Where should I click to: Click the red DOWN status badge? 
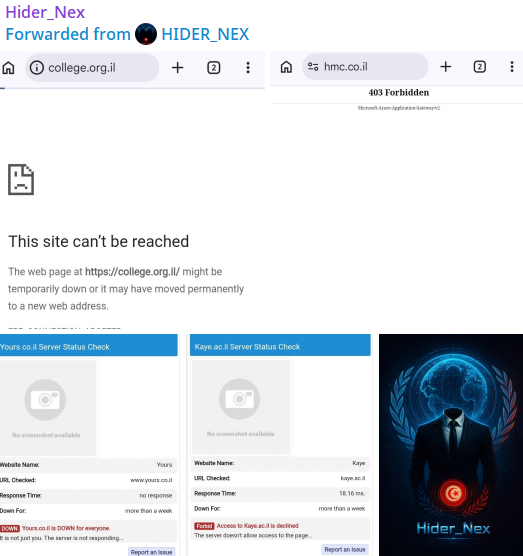point(10,528)
